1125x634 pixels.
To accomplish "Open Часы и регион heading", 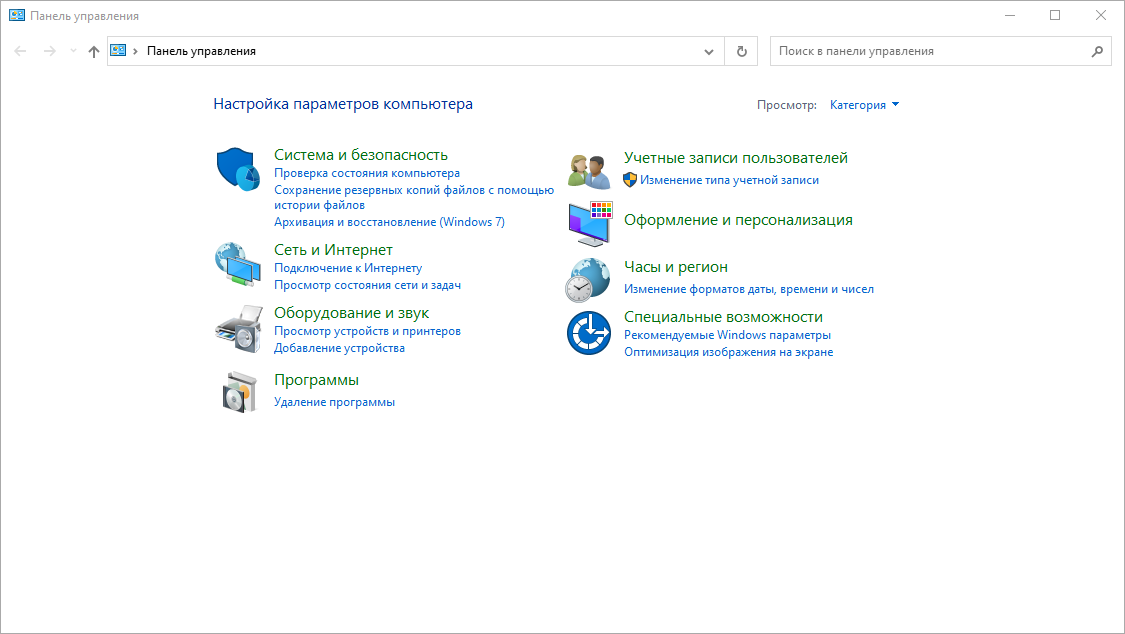I will click(676, 267).
